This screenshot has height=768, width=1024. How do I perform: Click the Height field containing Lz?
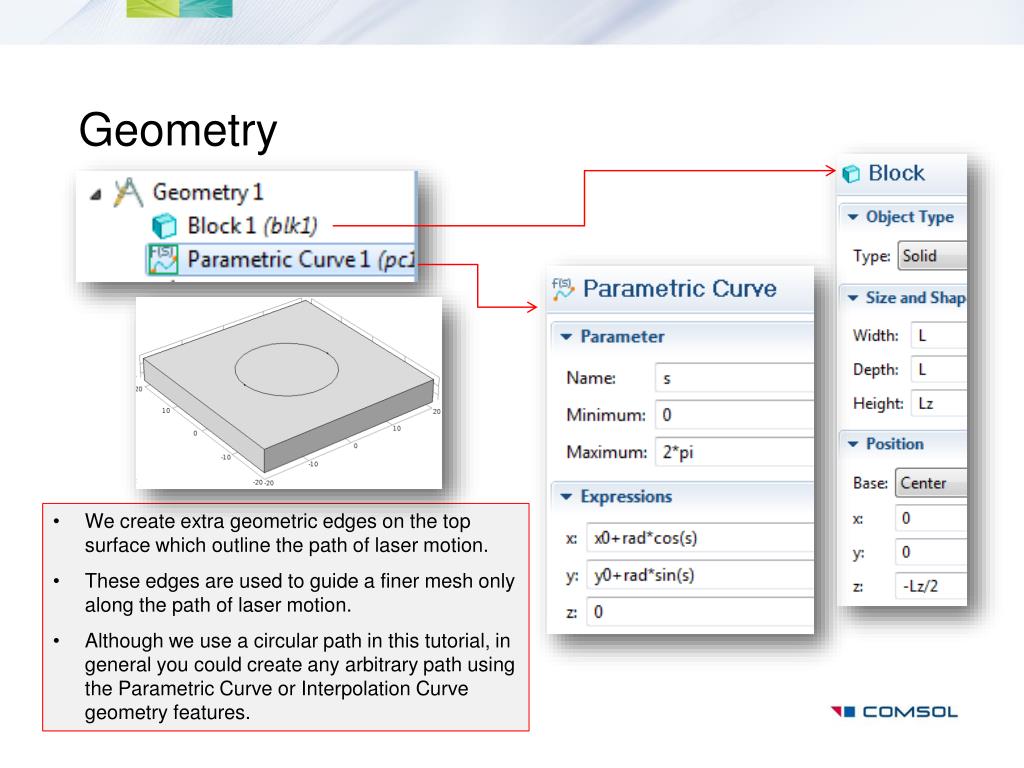click(x=939, y=404)
